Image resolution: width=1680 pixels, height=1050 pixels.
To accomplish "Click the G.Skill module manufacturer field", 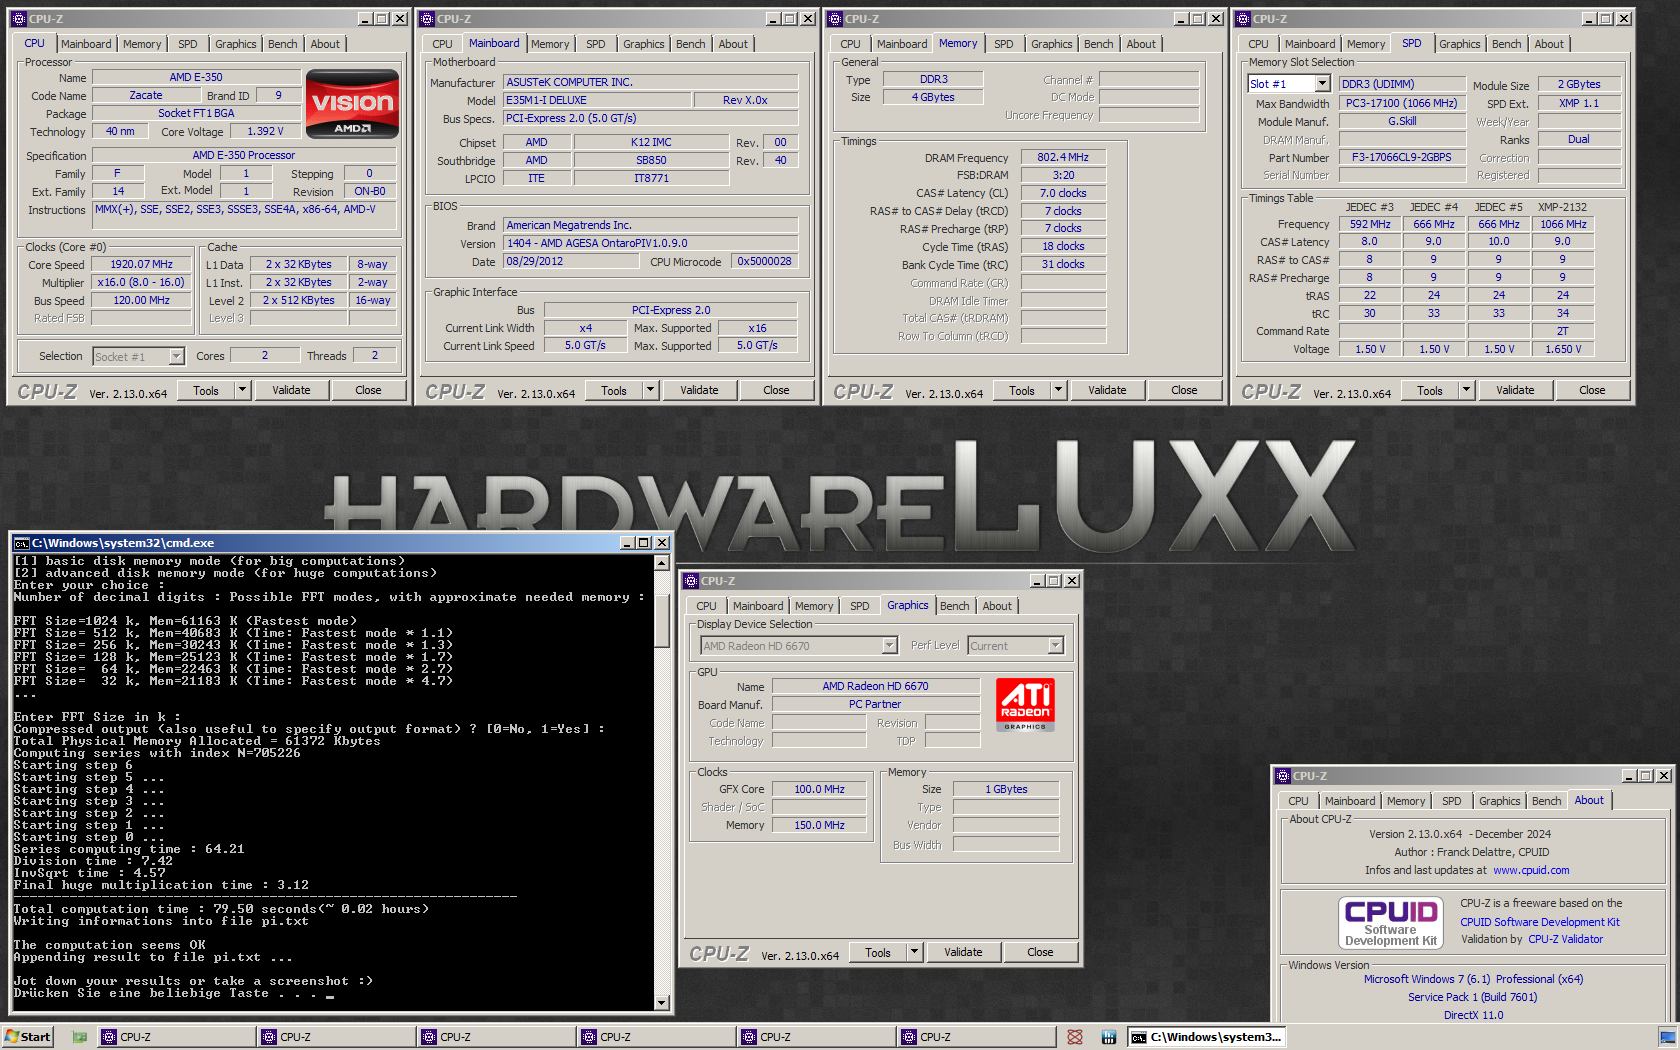I will pos(1401,121).
